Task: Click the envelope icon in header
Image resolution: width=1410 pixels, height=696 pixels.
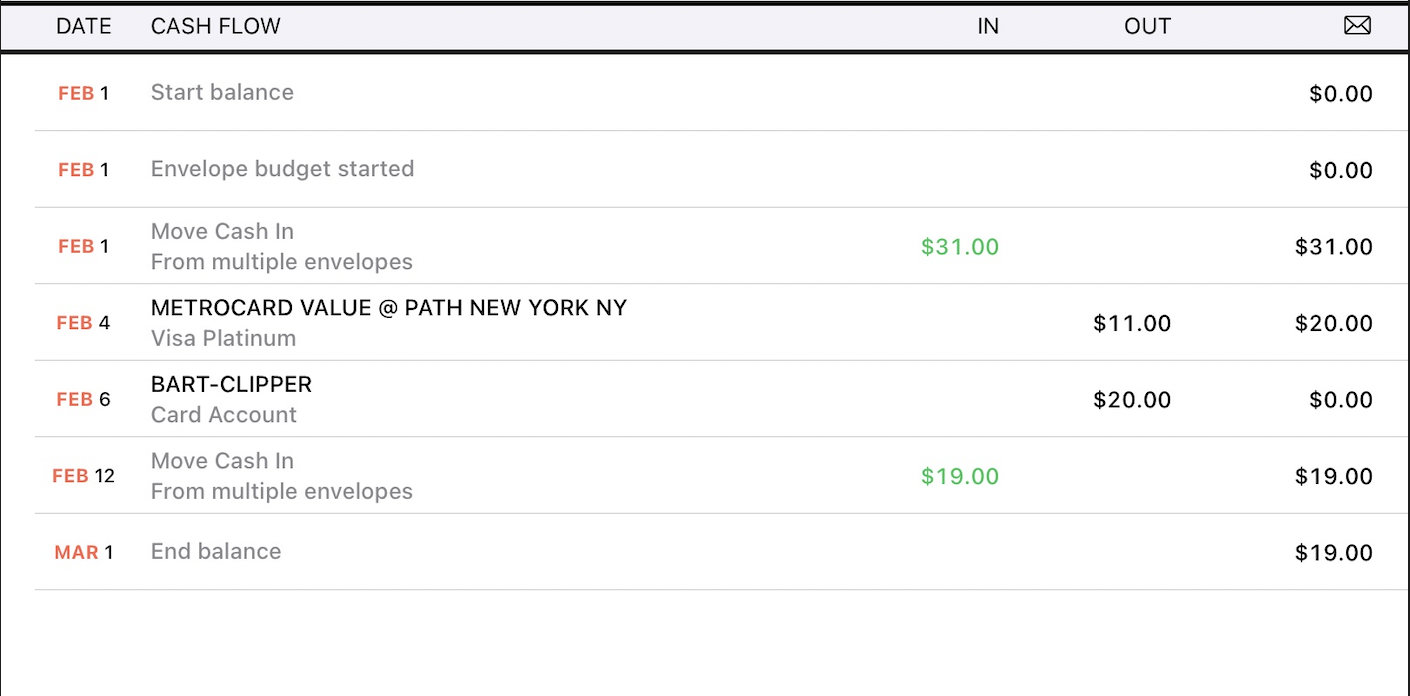Action: pyautogui.click(x=1357, y=26)
